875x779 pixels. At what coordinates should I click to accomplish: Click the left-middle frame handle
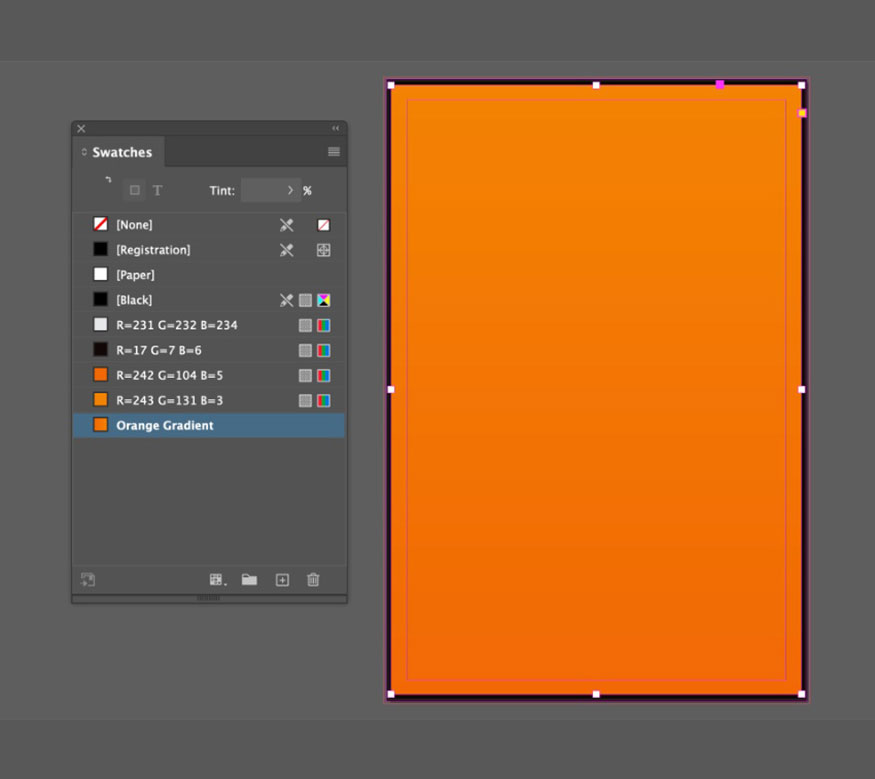[391, 390]
